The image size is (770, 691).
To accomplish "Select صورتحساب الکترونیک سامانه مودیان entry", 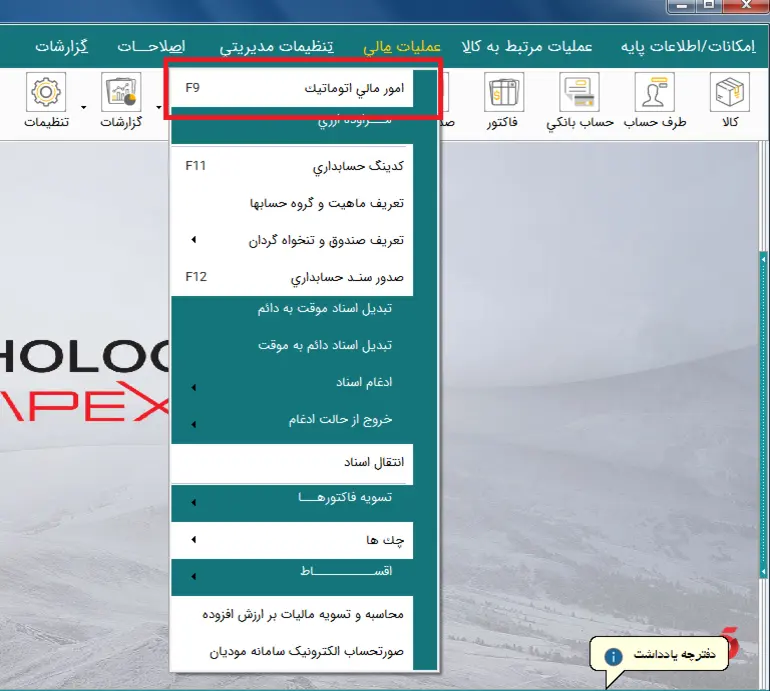I will pyautogui.click(x=306, y=652).
